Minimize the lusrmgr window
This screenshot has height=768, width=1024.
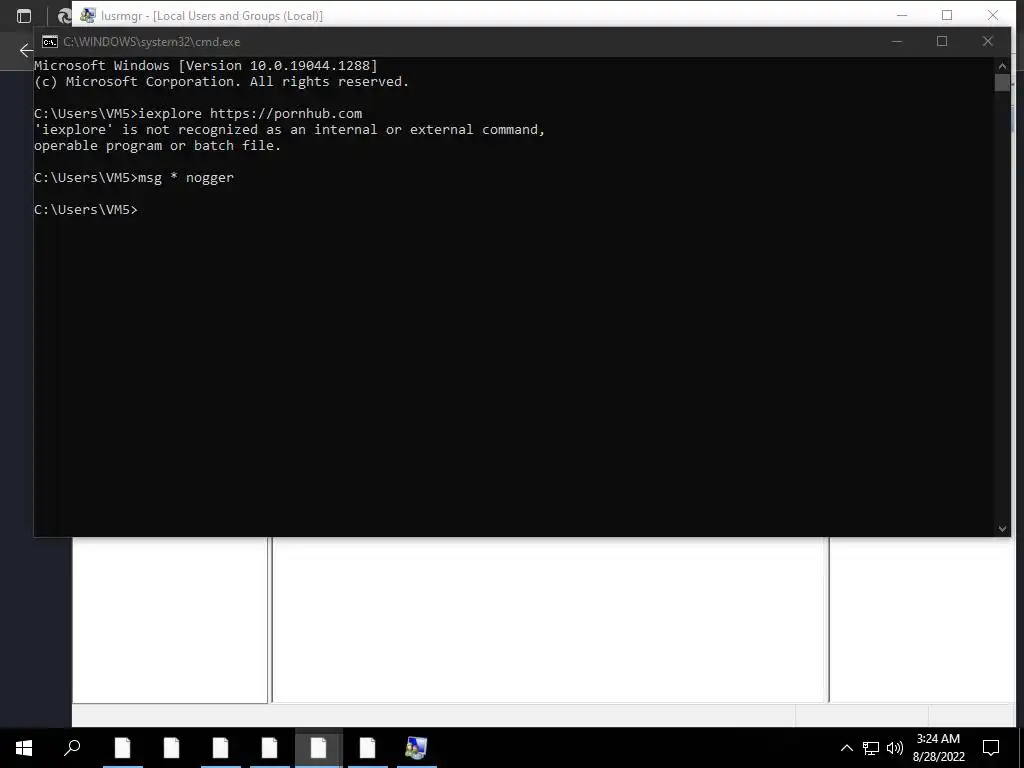(902, 15)
